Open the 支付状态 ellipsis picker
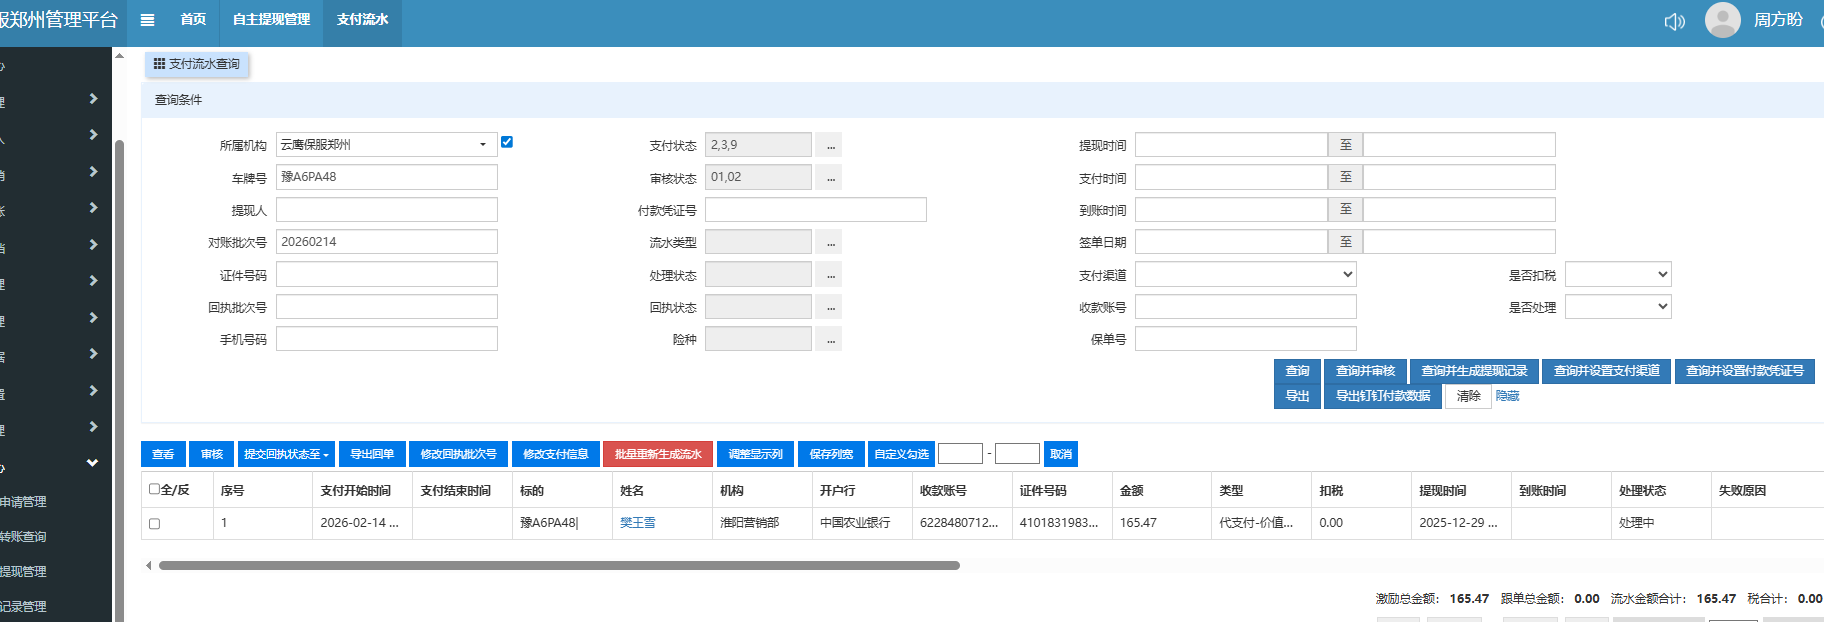1824x622 pixels. click(829, 146)
